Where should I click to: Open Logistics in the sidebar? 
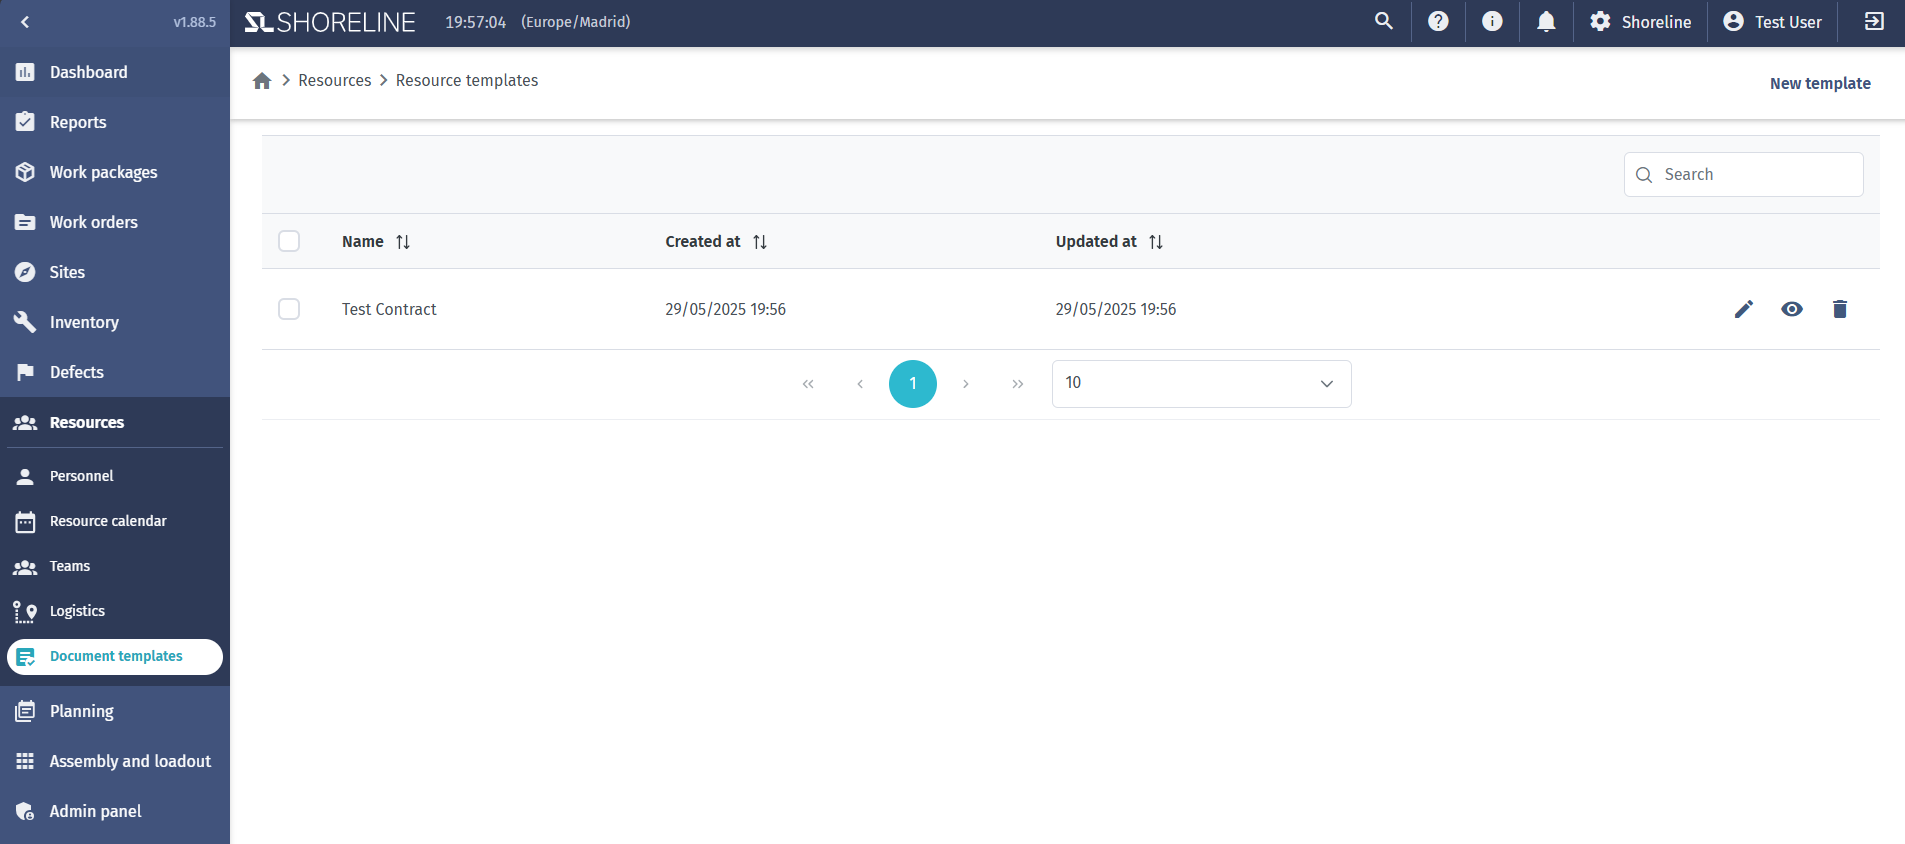[x=115, y=611]
